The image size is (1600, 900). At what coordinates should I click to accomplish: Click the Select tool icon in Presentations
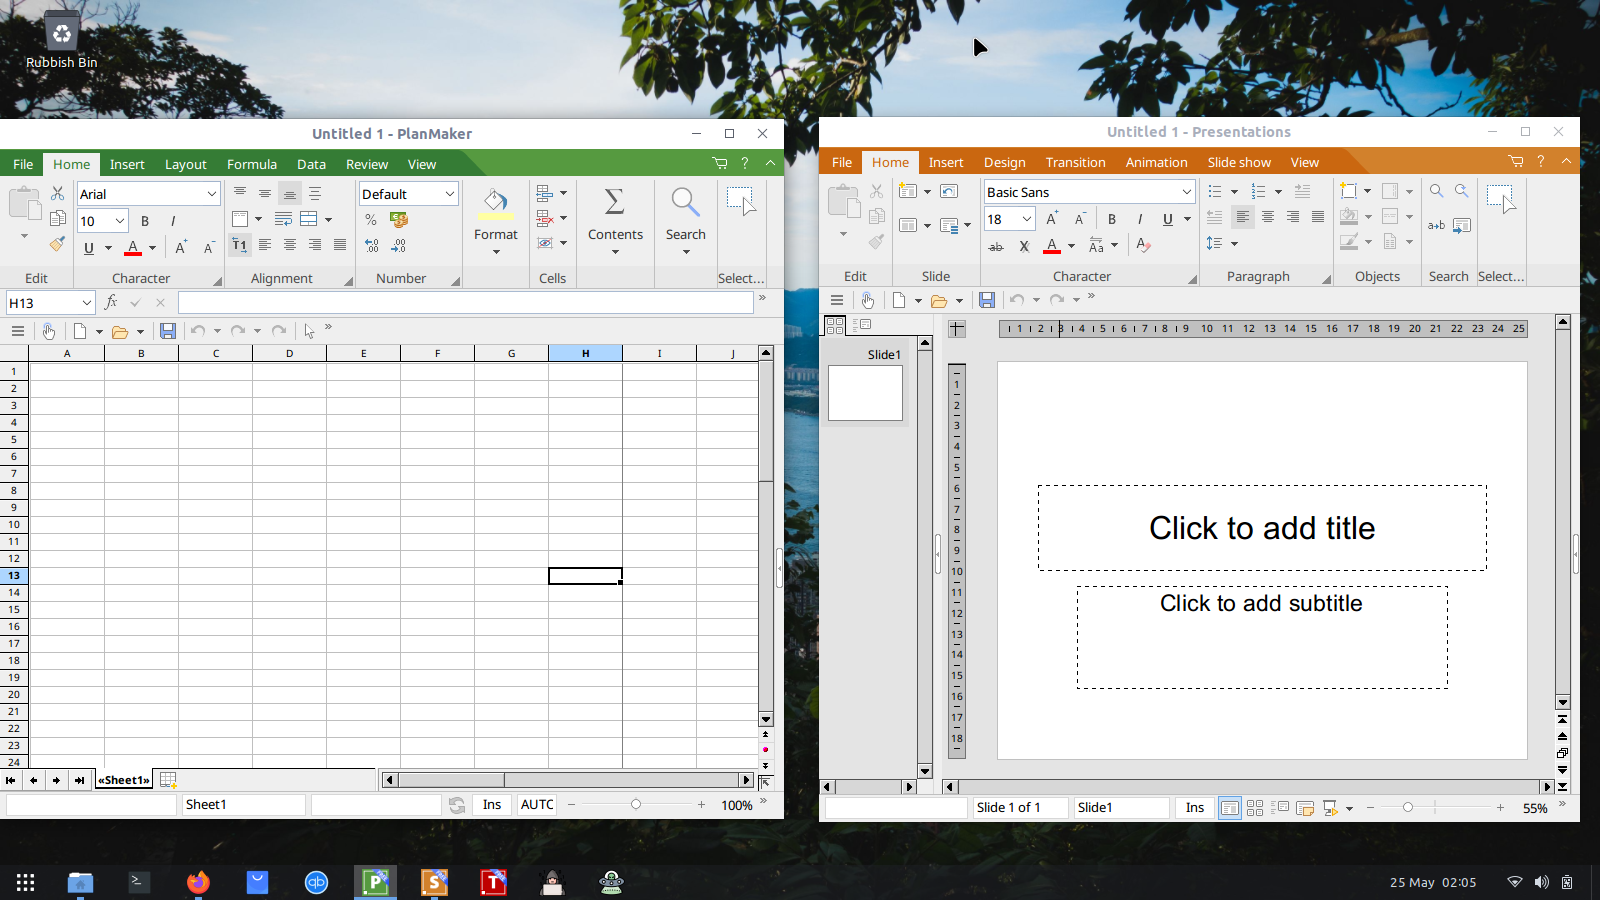click(1501, 198)
